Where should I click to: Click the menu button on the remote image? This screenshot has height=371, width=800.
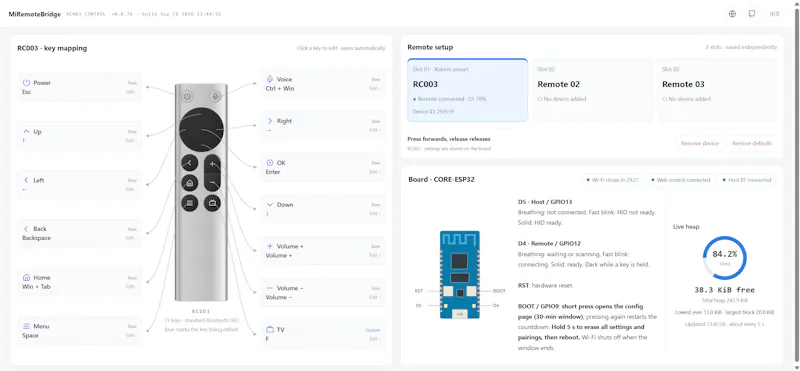click(189, 203)
